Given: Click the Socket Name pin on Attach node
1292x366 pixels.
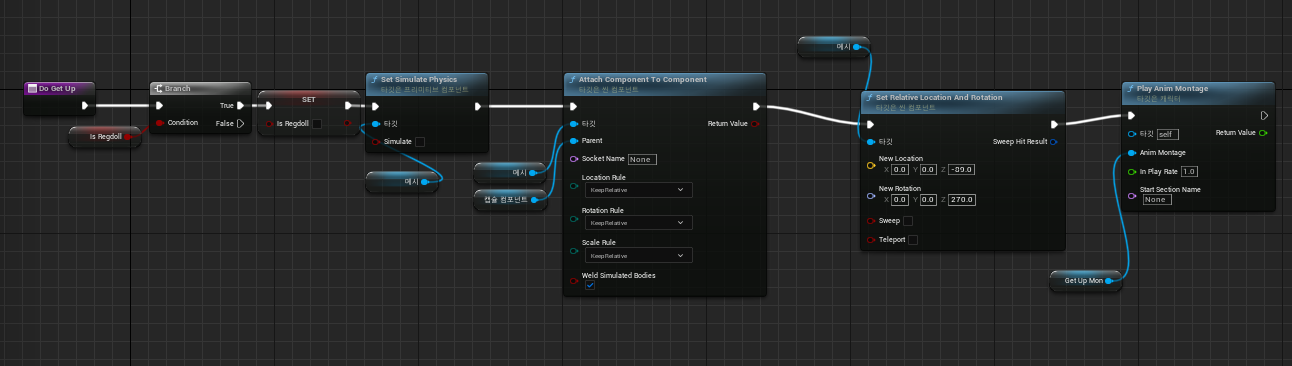Looking at the screenshot, I should pos(573,159).
